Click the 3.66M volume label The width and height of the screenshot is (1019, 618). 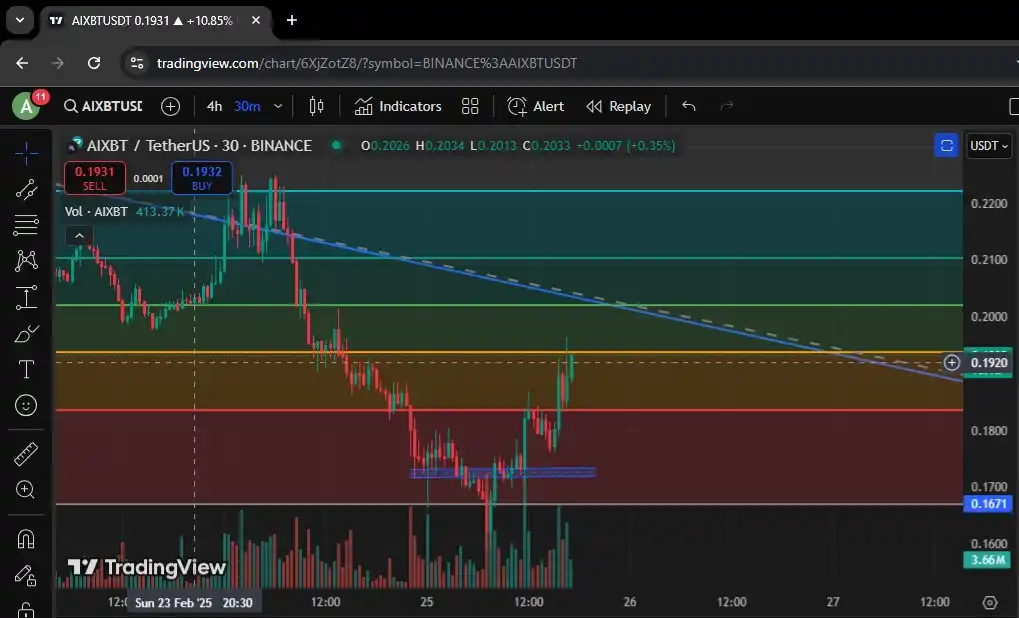point(988,560)
